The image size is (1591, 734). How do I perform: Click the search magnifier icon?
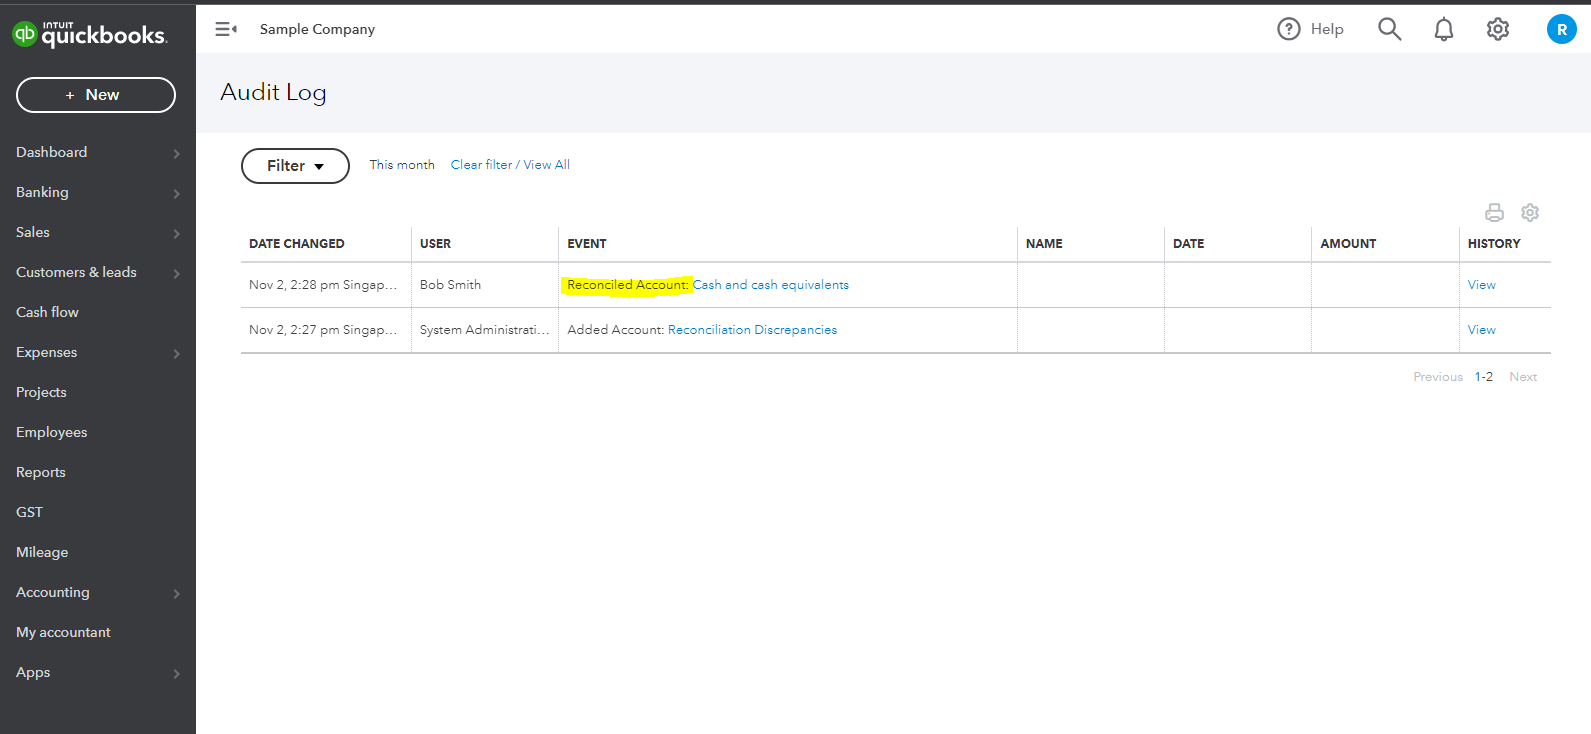(x=1389, y=29)
